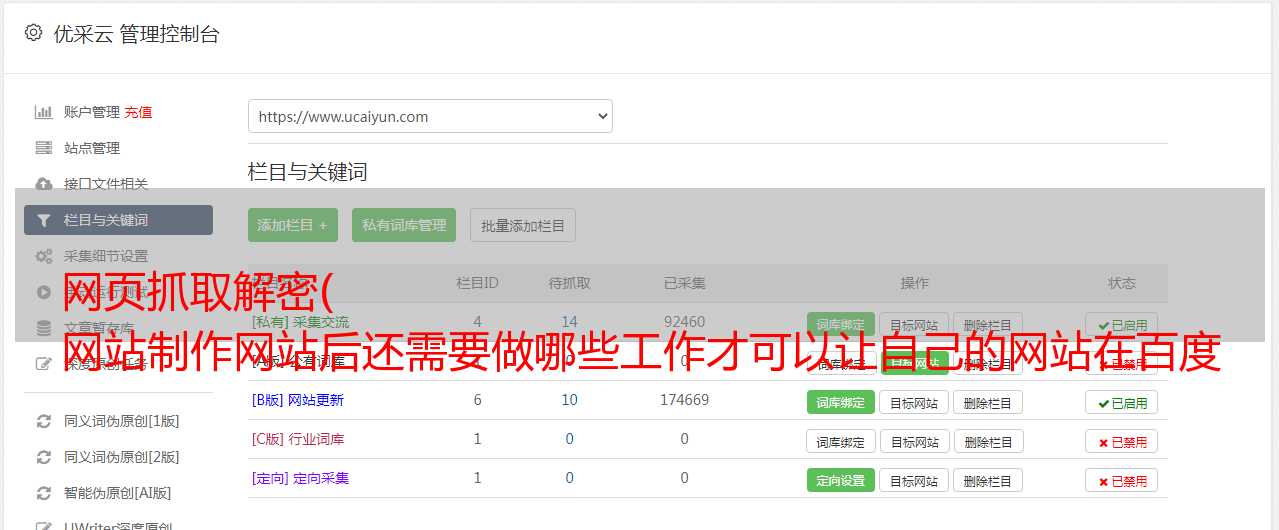
Task: Click the red 充值 recharge link
Action: click(x=139, y=112)
